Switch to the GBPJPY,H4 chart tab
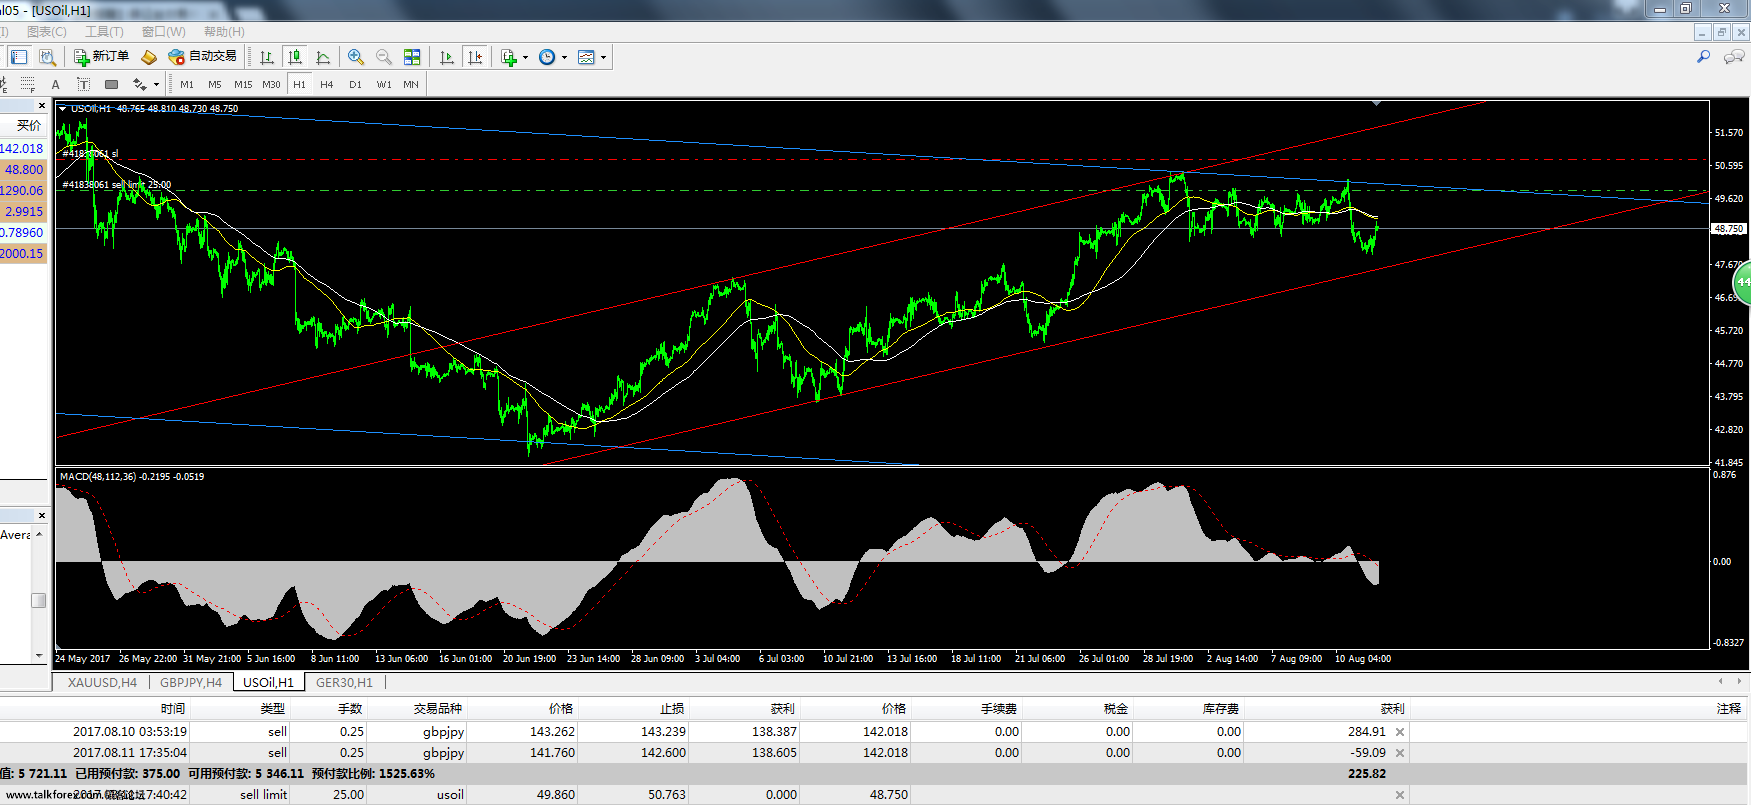This screenshot has width=1751, height=805. point(191,682)
